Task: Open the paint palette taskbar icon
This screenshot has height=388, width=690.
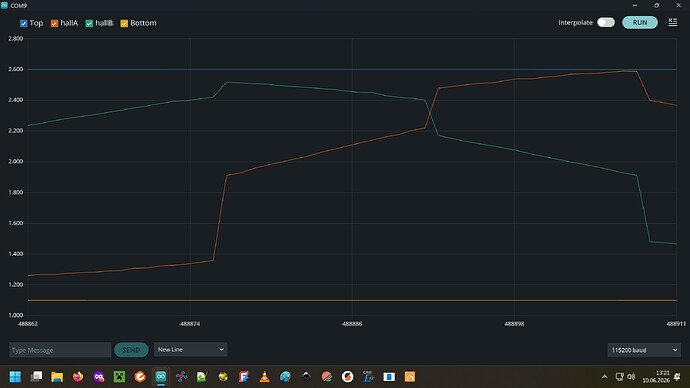Action: pos(285,377)
